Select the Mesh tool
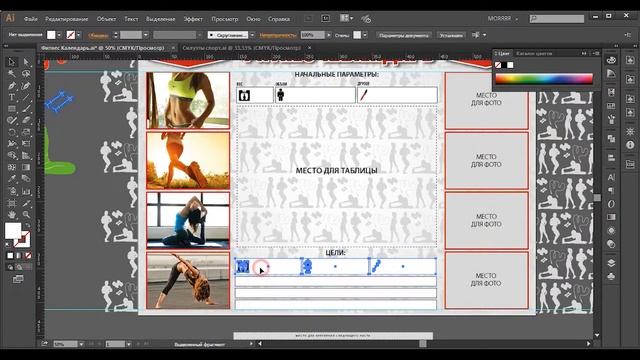 pos(11,167)
